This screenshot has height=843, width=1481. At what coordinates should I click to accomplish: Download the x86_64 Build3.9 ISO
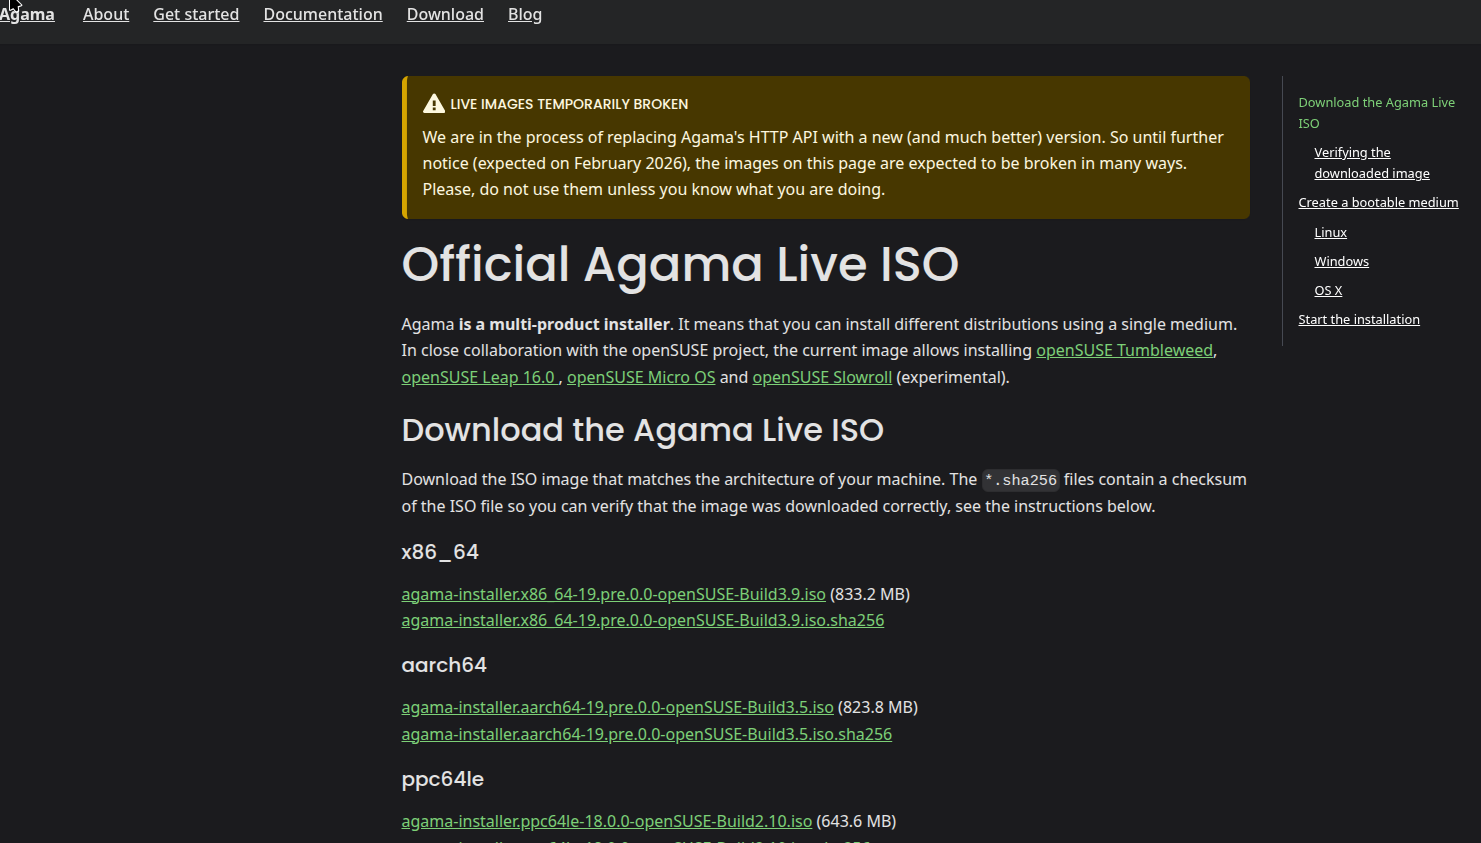(x=613, y=594)
